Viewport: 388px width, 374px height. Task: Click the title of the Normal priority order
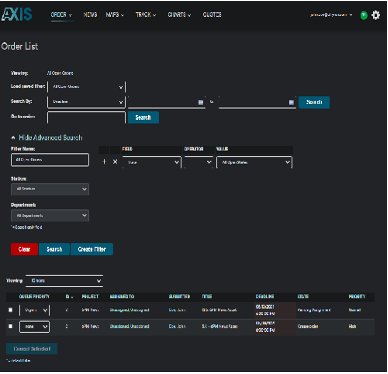[x=219, y=310]
